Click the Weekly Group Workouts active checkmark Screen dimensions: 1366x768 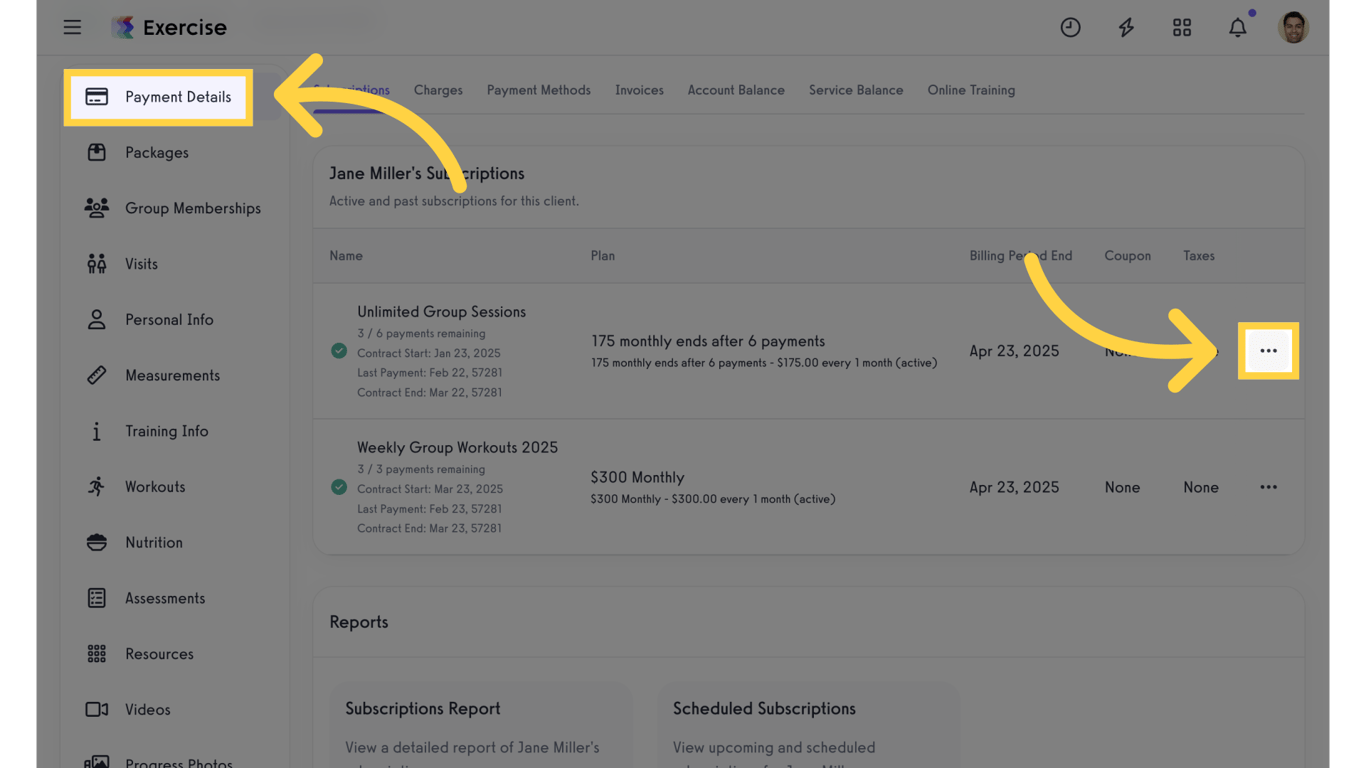tap(339, 487)
